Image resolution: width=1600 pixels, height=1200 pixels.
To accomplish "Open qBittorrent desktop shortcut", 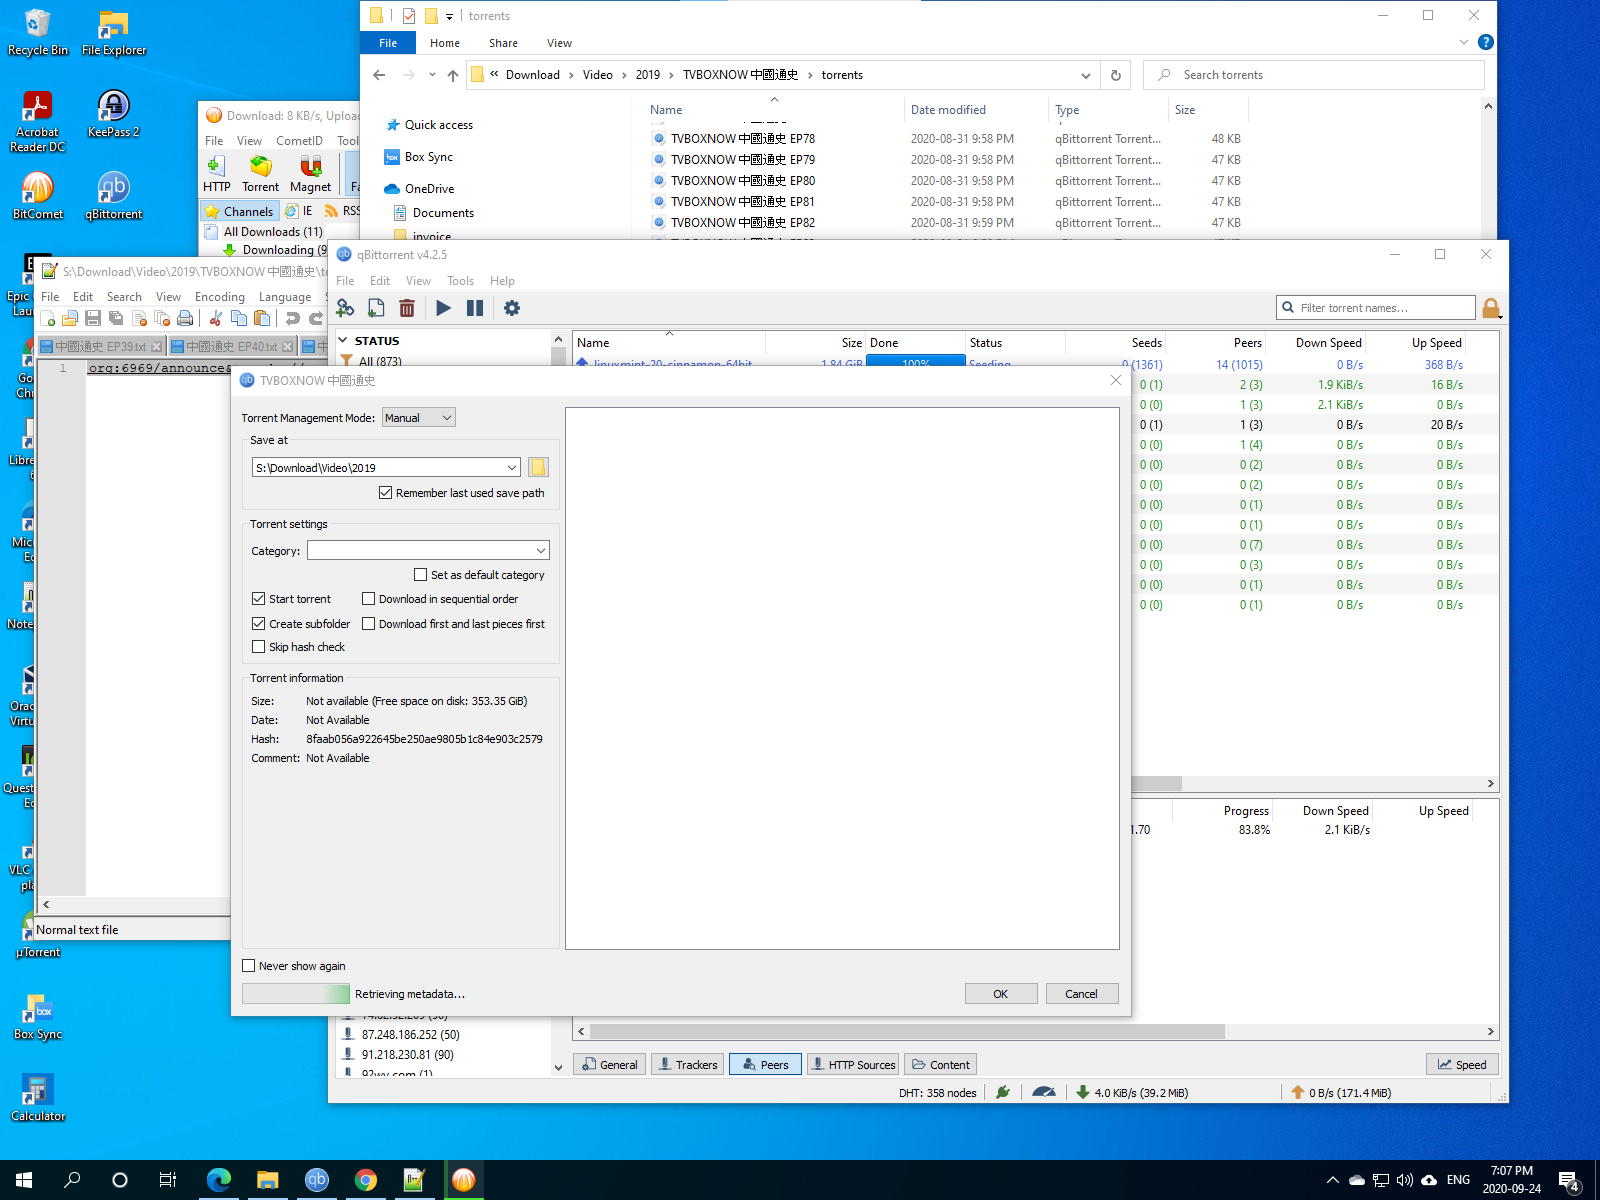I will (x=113, y=195).
